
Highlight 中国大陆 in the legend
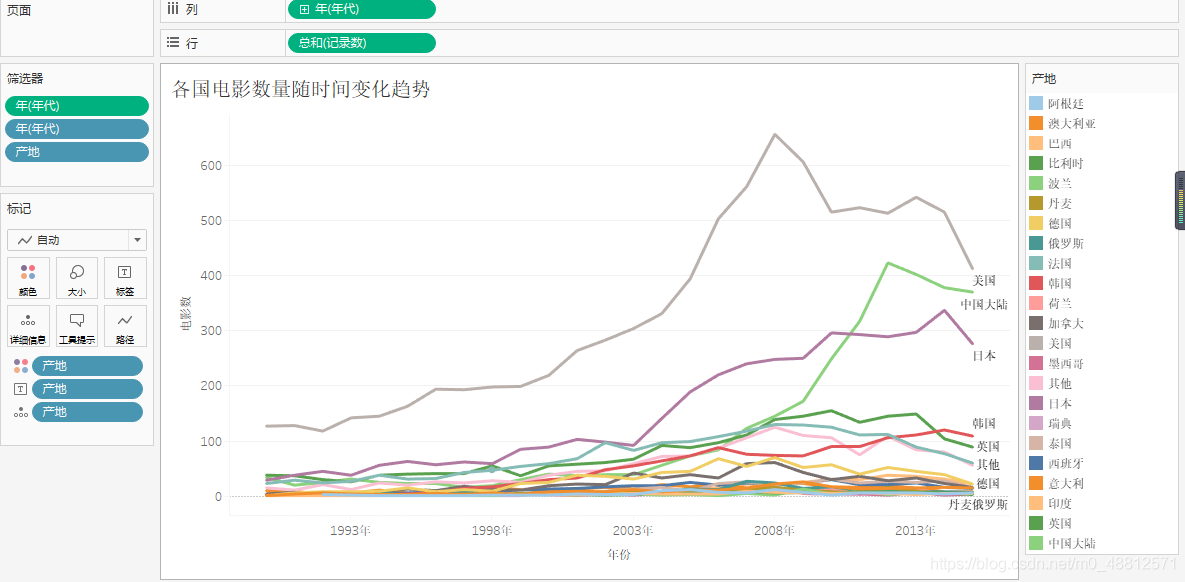click(x=1071, y=543)
